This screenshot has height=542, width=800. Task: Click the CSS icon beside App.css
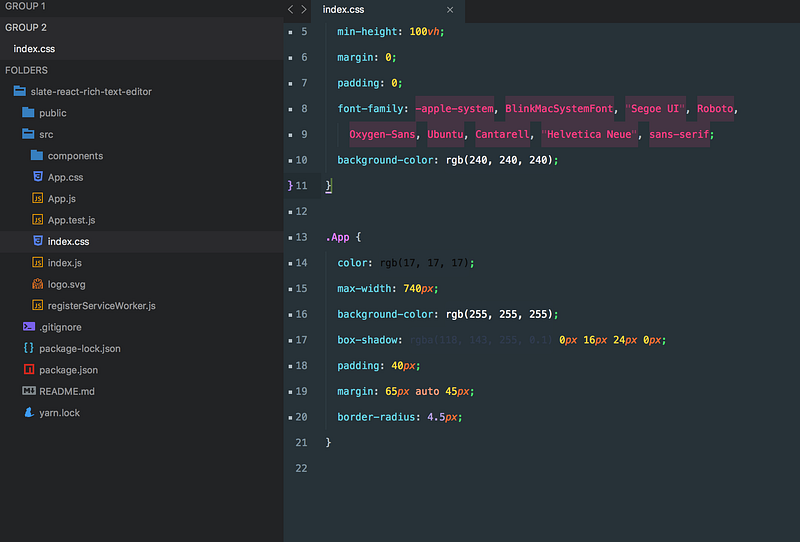pyautogui.click(x=37, y=177)
